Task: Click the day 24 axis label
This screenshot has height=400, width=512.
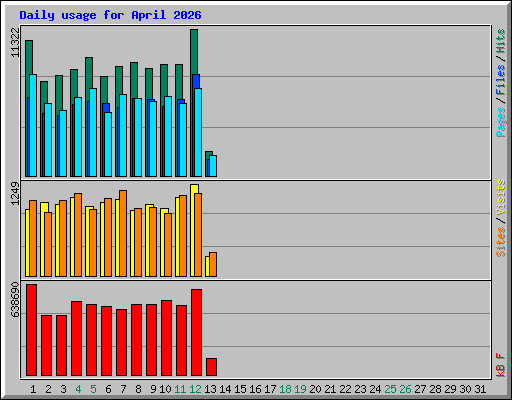Action: pos(375,389)
